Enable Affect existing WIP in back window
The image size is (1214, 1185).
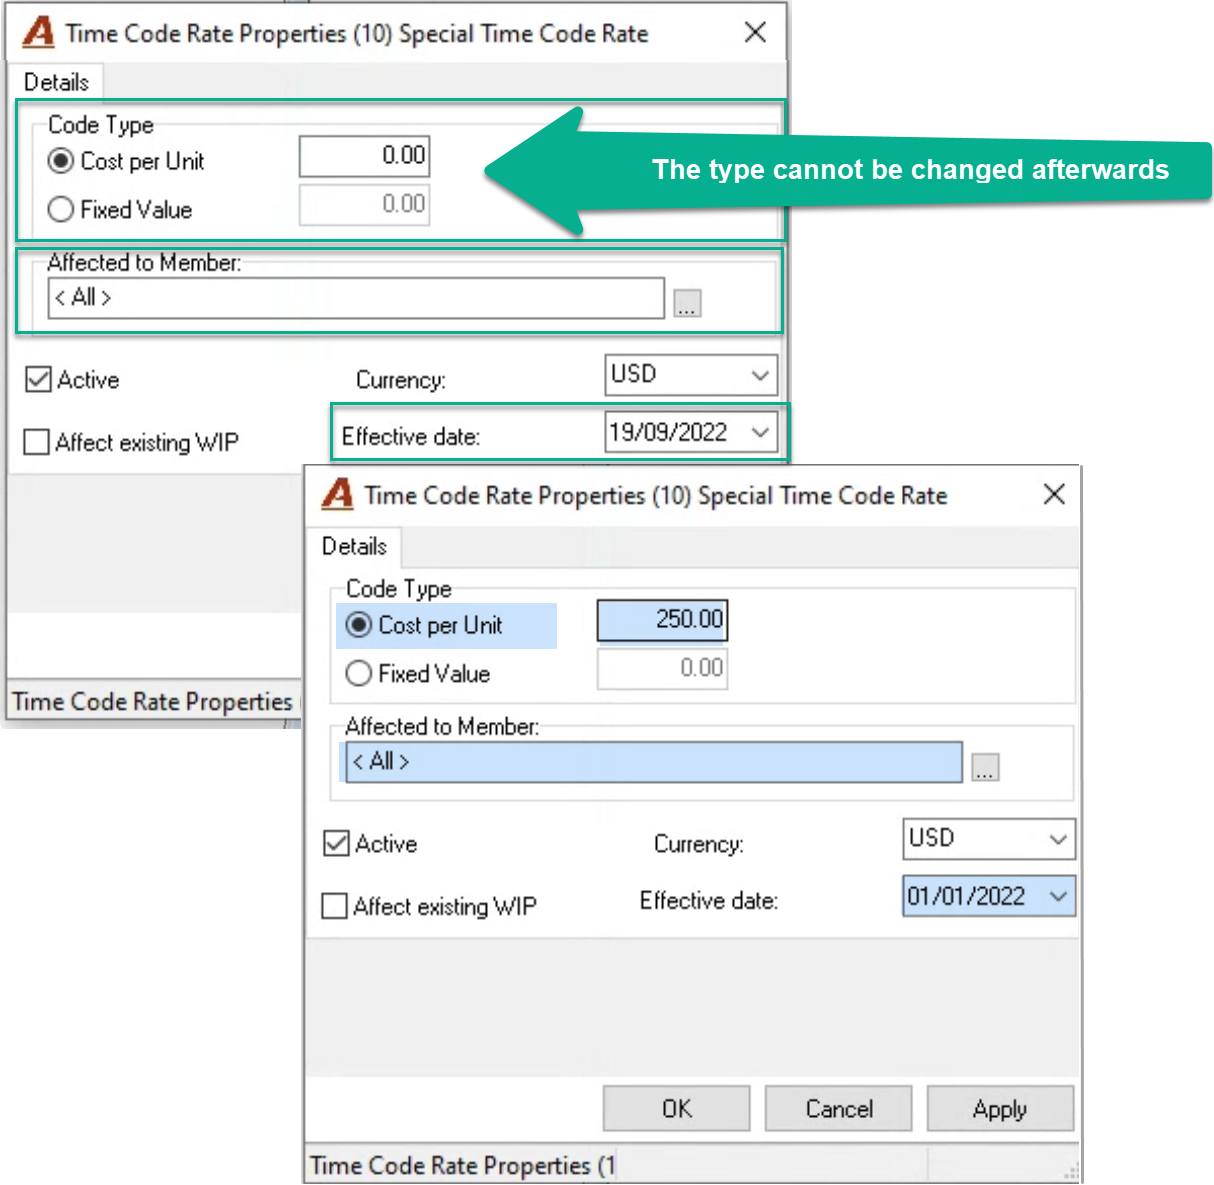(36, 442)
